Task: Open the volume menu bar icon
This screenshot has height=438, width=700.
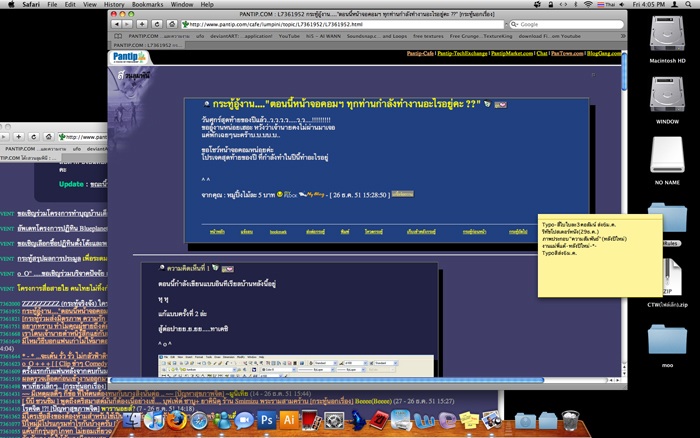Action: pyautogui.click(x=621, y=4)
